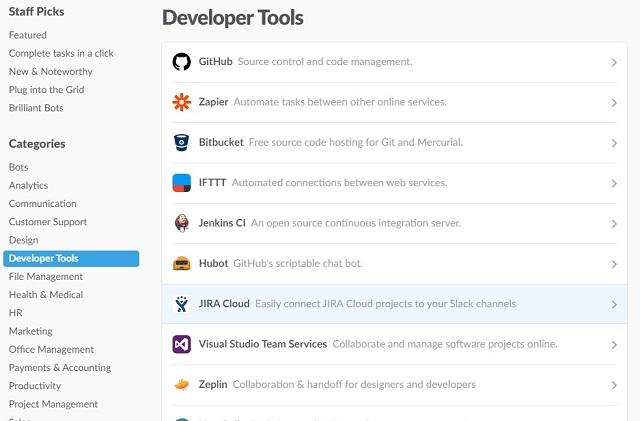Click the GitHub octocat icon
The image size is (640, 421).
[182, 62]
